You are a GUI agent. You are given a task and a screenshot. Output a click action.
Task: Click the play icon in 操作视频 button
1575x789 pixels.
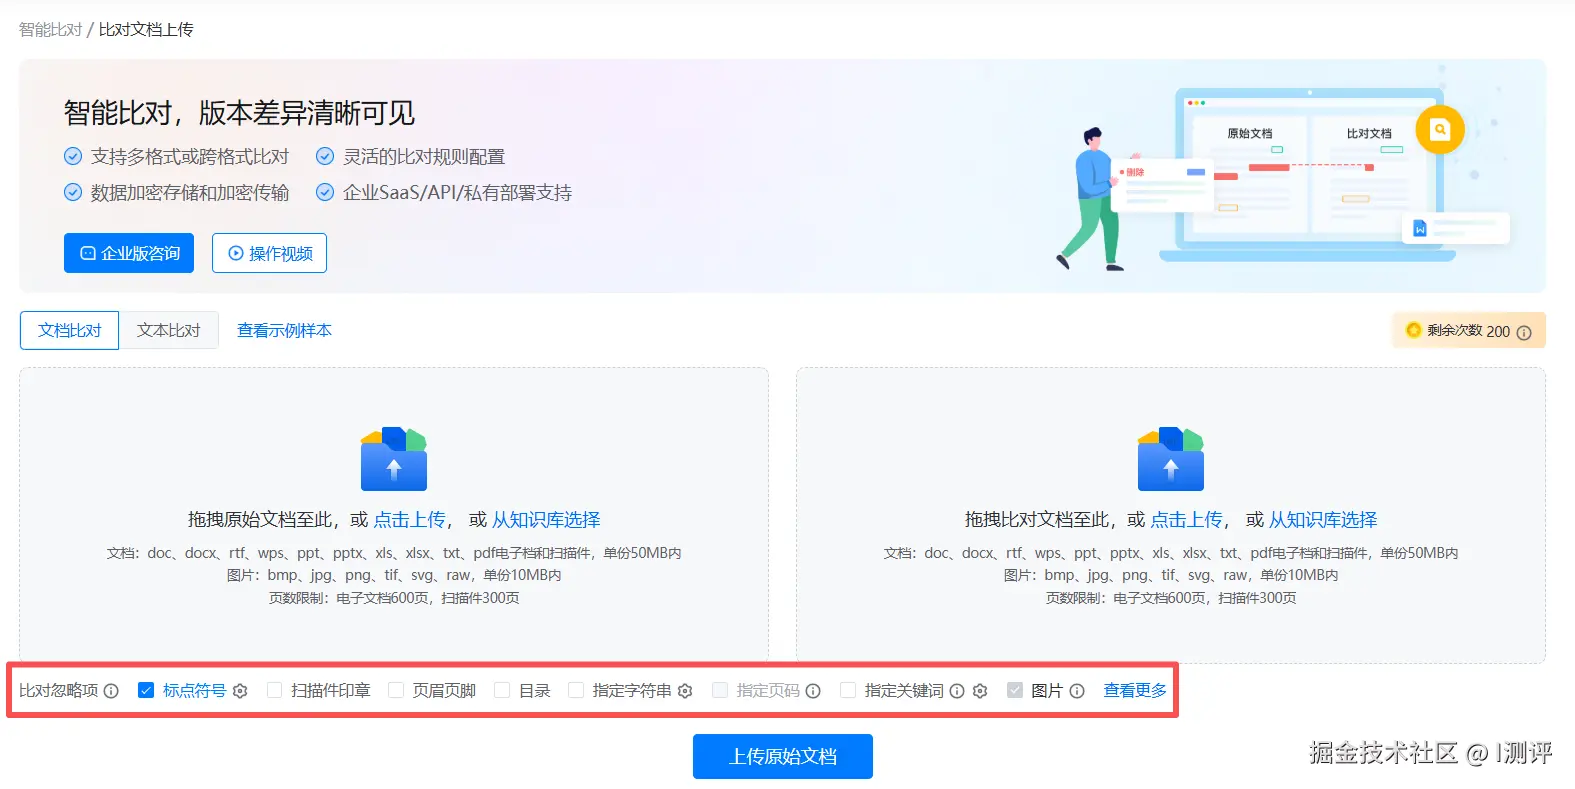point(236,254)
